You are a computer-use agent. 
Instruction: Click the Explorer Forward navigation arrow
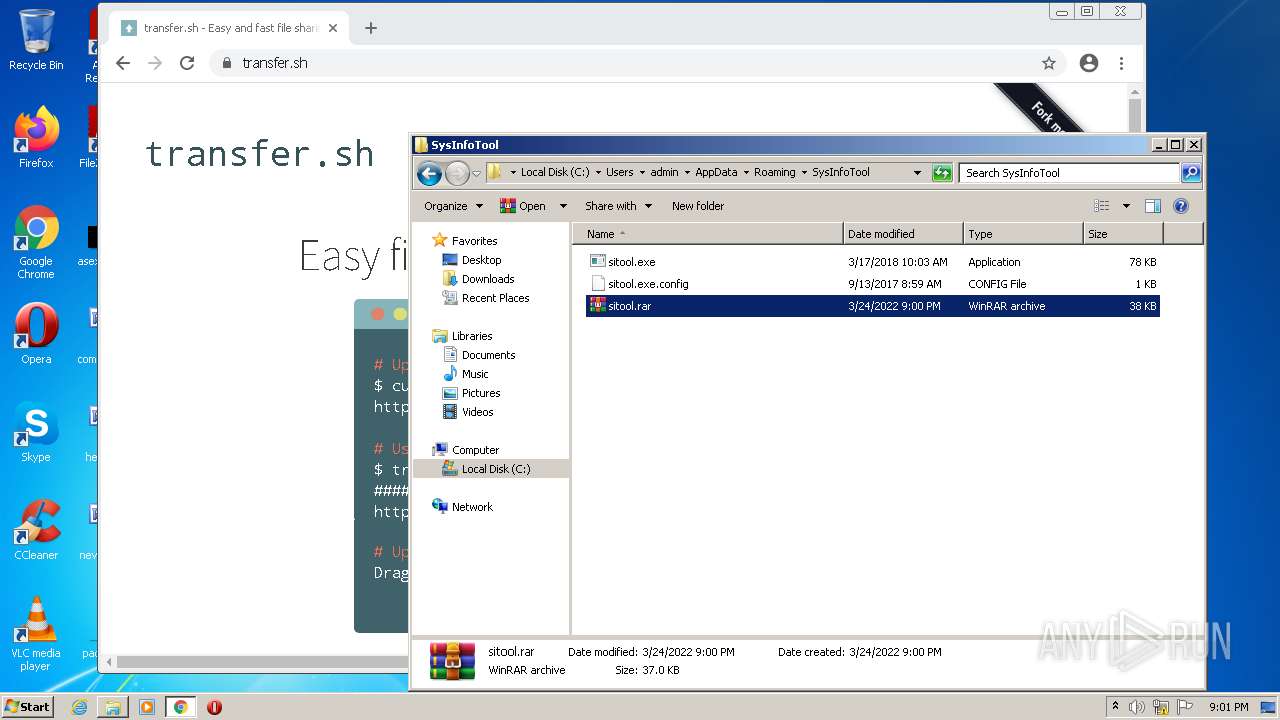(x=457, y=173)
